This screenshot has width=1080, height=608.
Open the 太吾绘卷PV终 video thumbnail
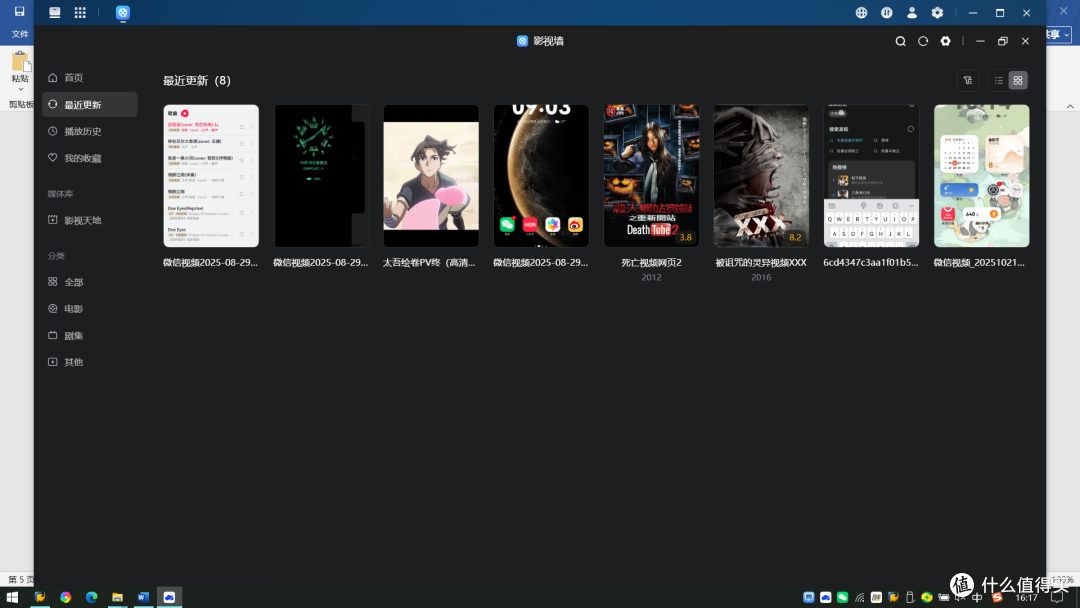(x=431, y=176)
